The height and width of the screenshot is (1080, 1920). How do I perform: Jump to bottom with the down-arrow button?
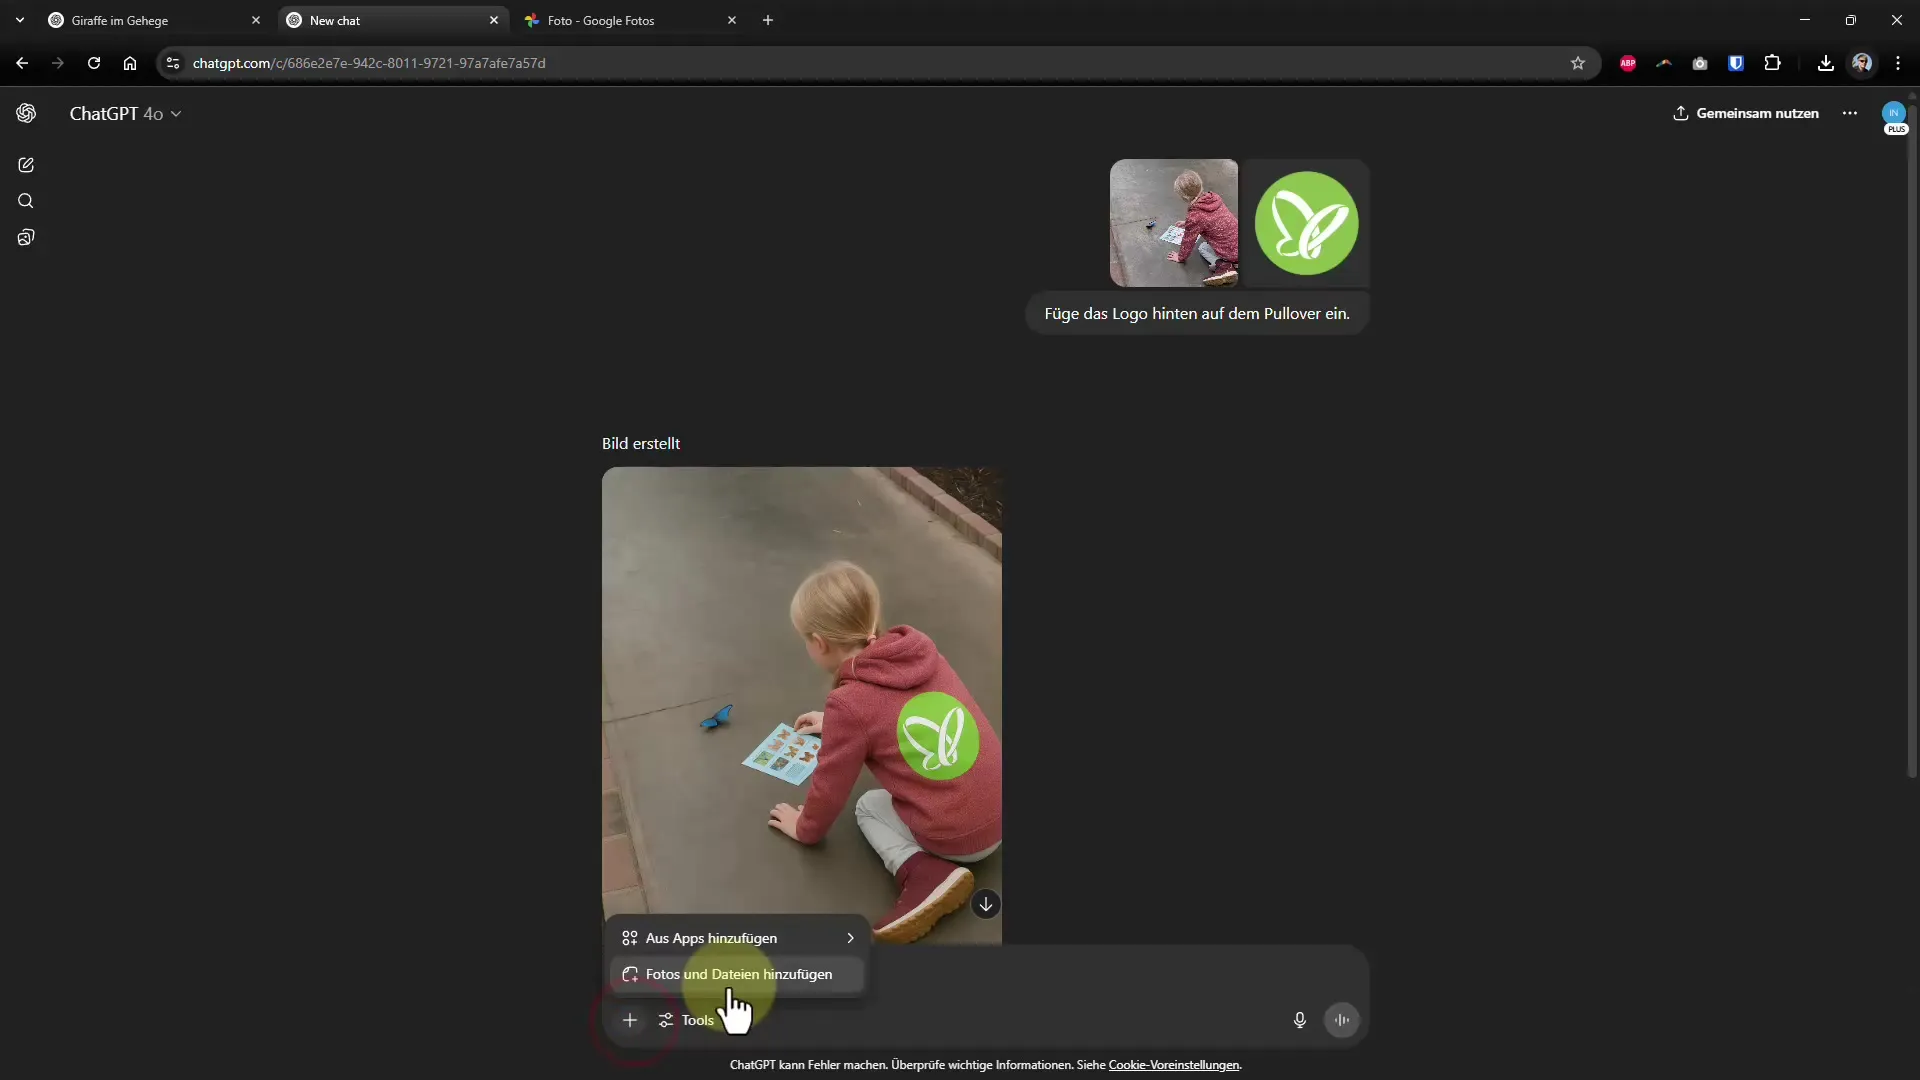click(986, 904)
